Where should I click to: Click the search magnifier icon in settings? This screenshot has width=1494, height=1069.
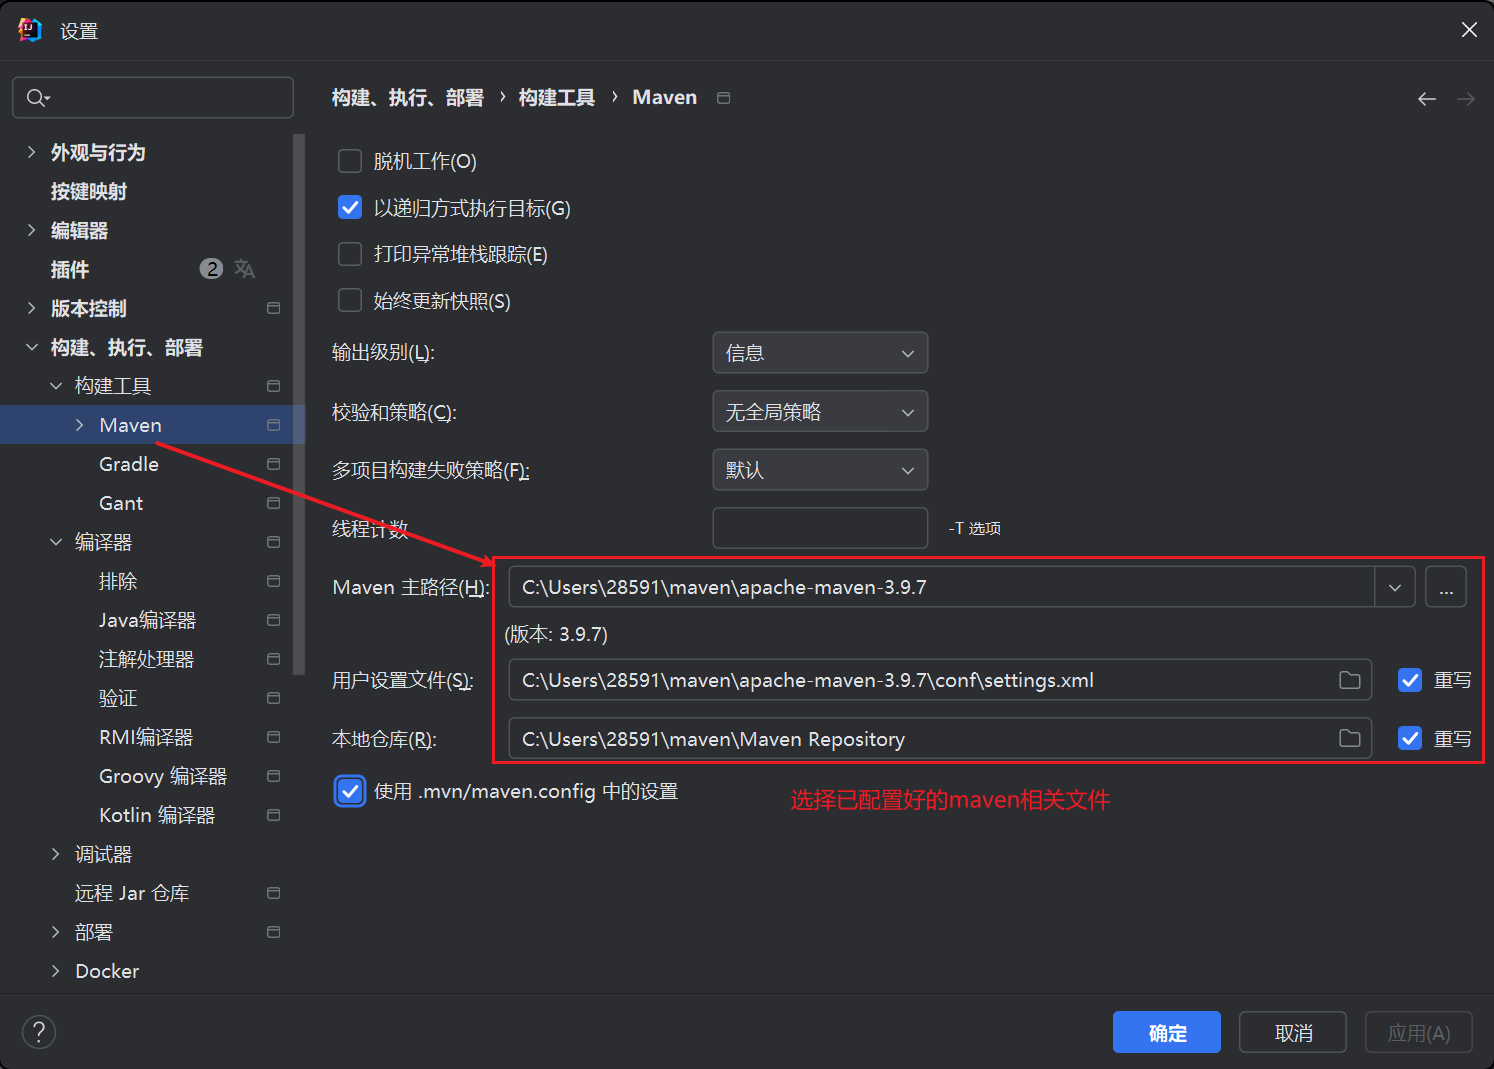pyautogui.click(x=37, y=98)
